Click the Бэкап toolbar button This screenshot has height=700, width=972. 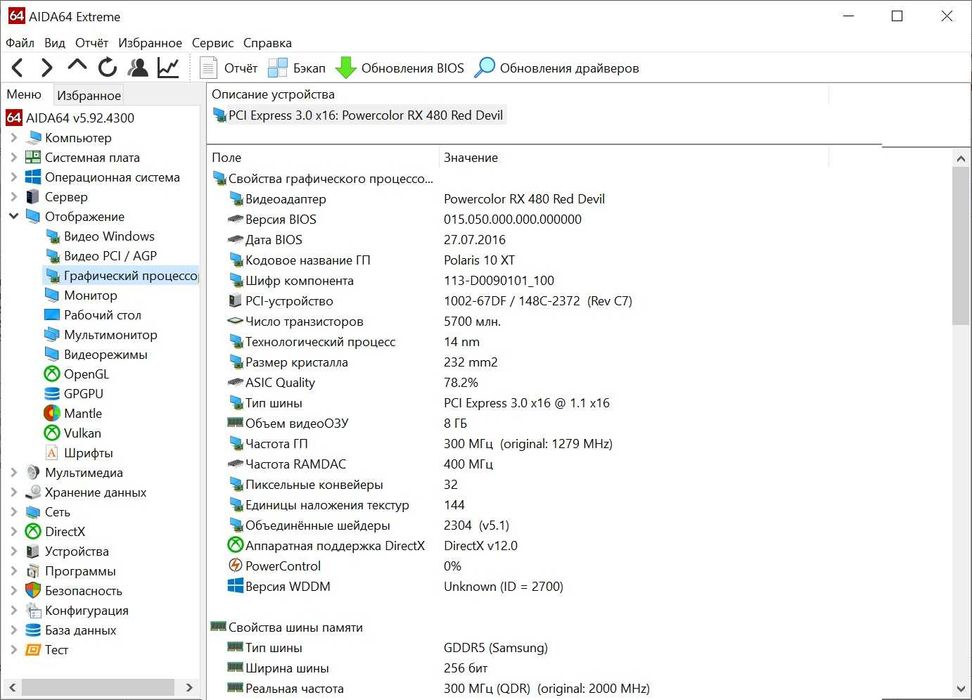pyautogui.click(x=297, y=68)
